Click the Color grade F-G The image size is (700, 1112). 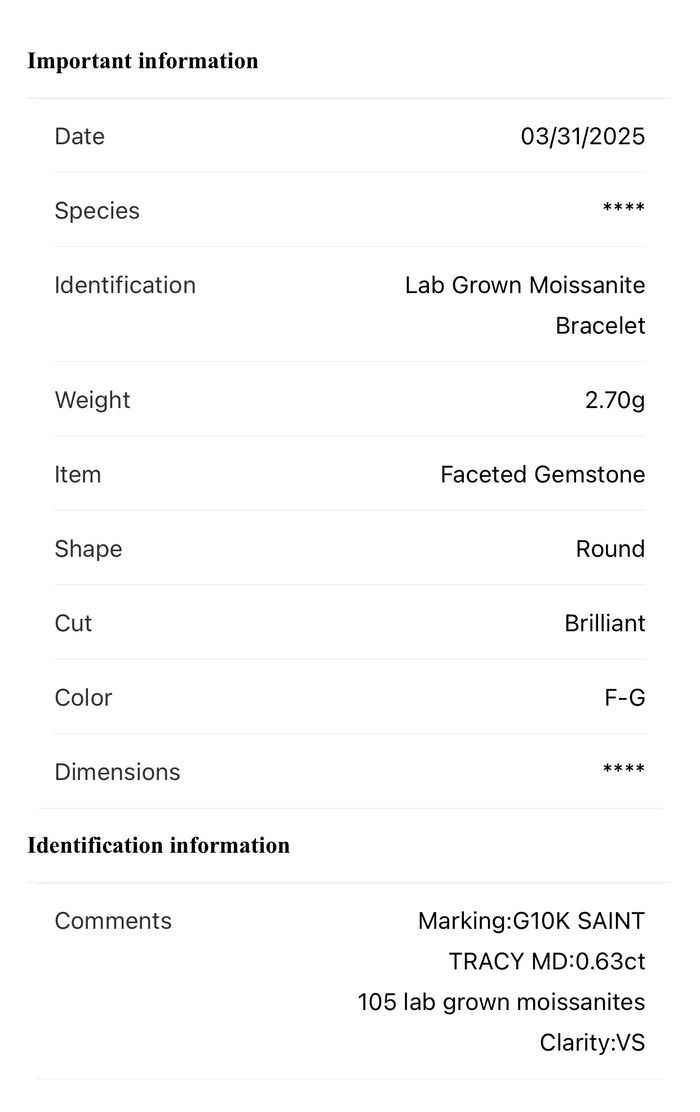pyautogui.click(x=625, y=698)
